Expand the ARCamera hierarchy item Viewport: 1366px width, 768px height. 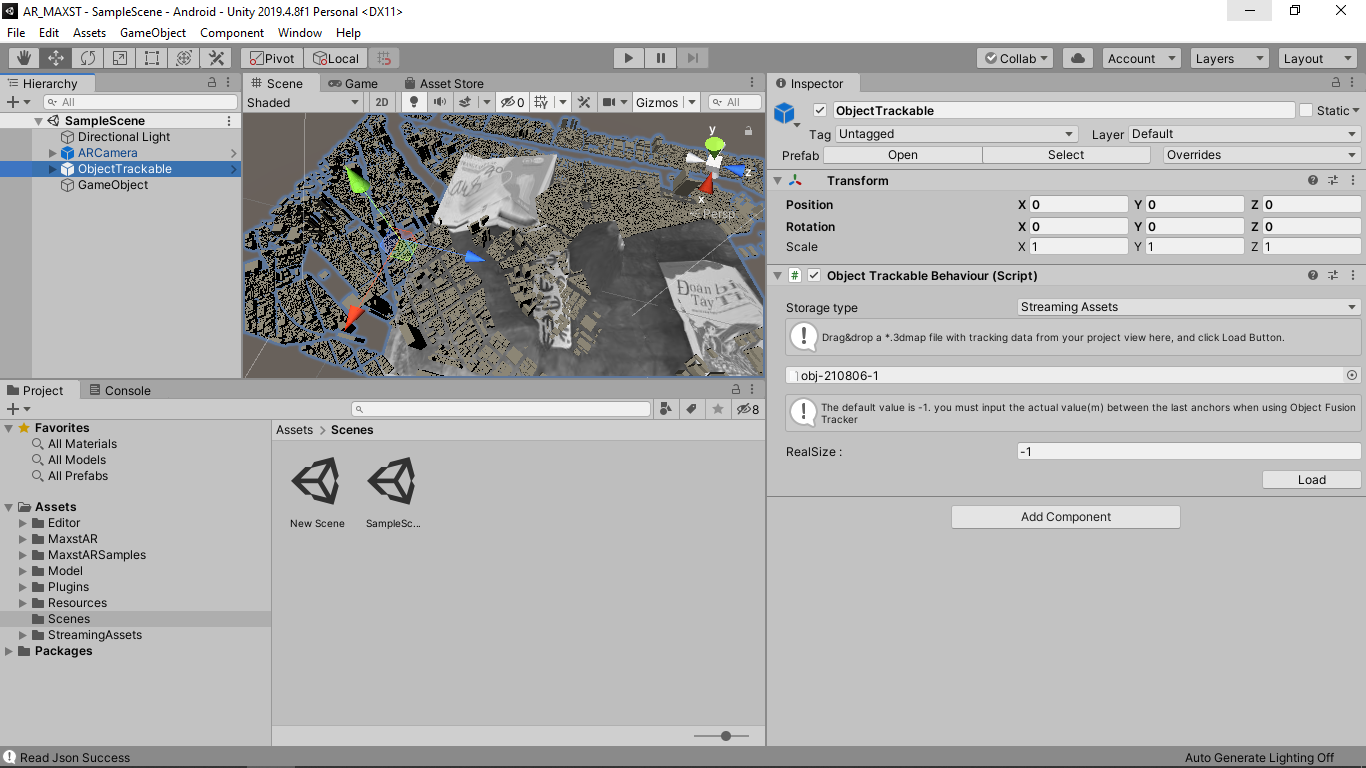click(x=53, y=153)
